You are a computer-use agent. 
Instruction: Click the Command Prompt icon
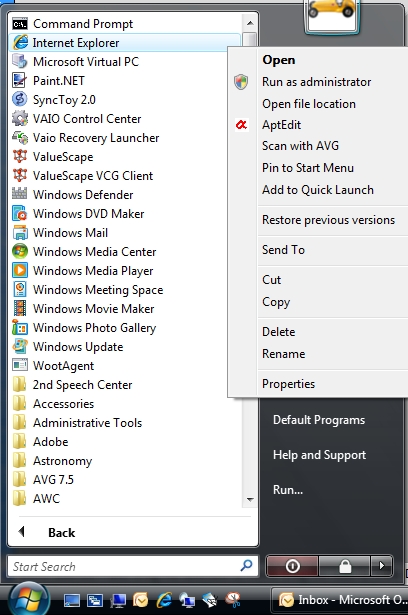[x=20, y=24]
